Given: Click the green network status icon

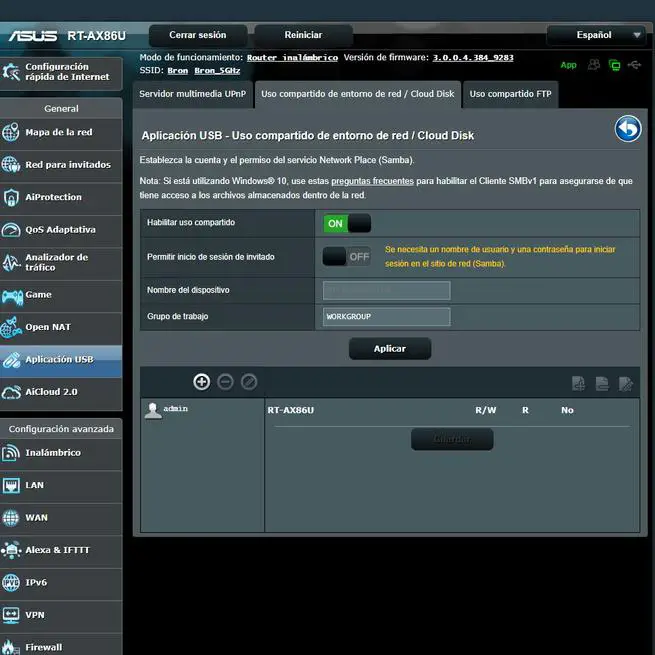Looking at the screenshot, I should click(614, 65).
